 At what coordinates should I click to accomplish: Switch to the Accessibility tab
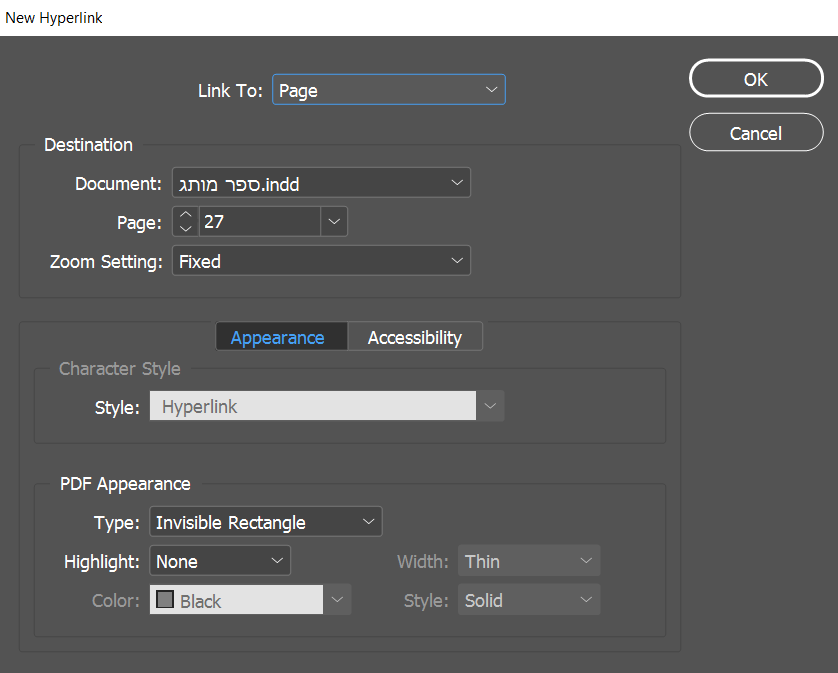(414, 337)
